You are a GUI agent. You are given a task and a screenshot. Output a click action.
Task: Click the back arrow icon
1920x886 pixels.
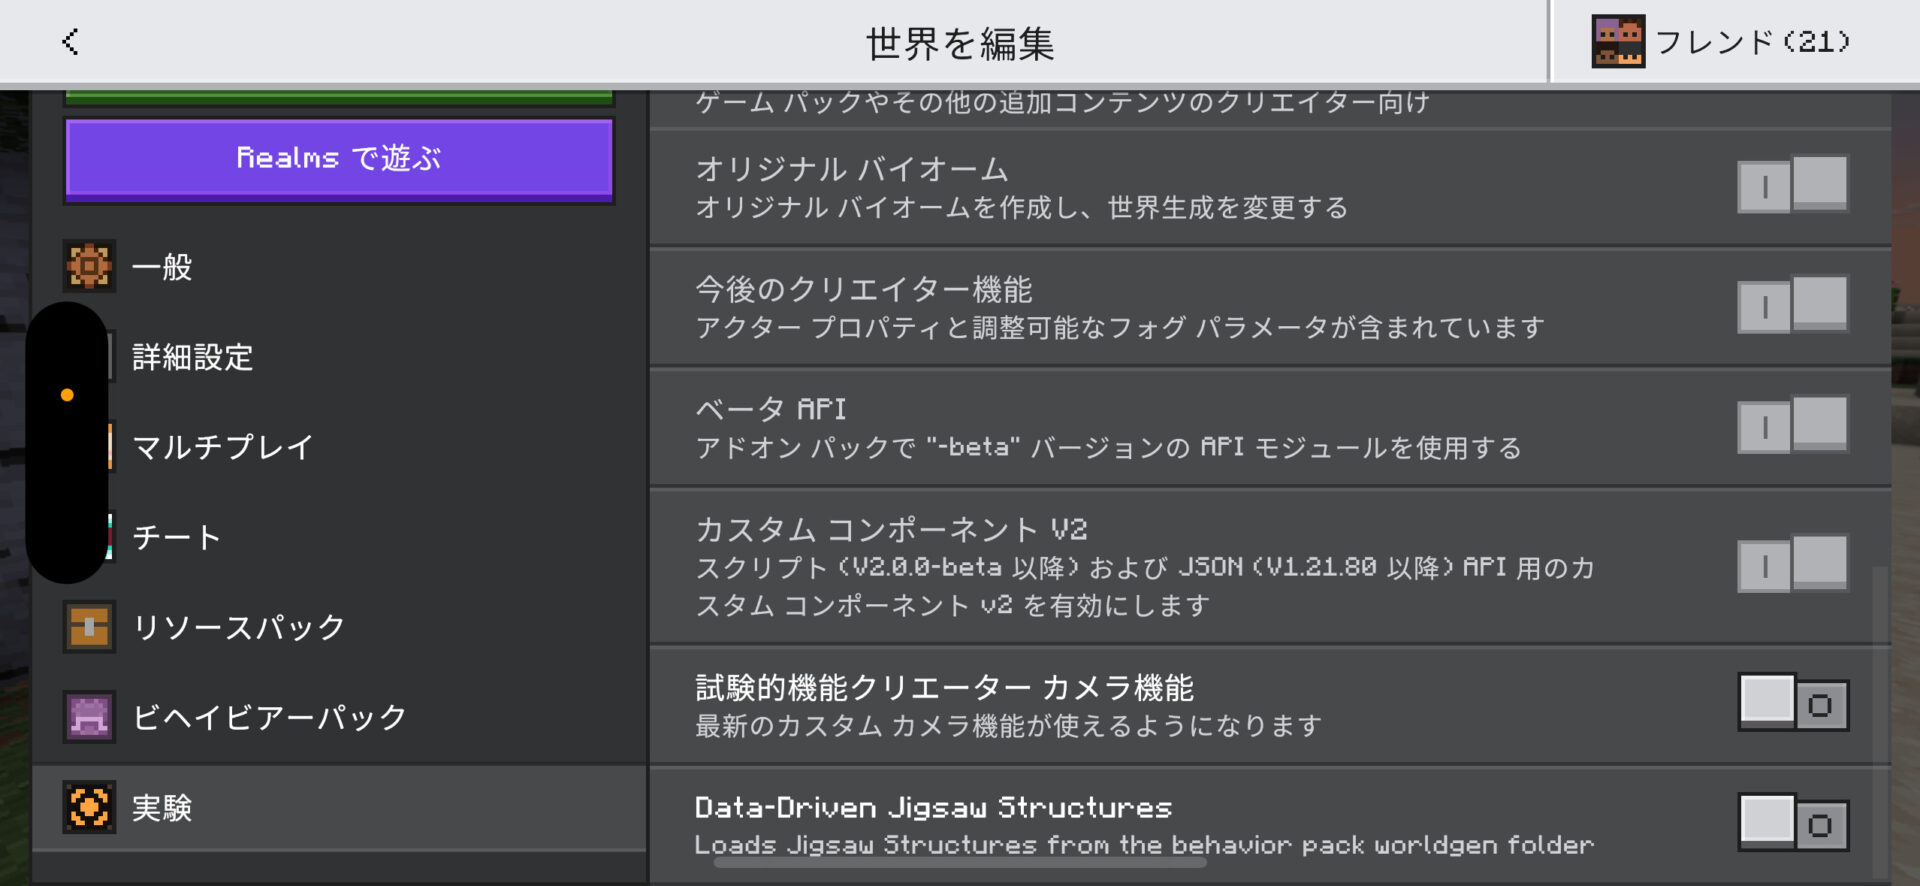[x=70, y=42]
